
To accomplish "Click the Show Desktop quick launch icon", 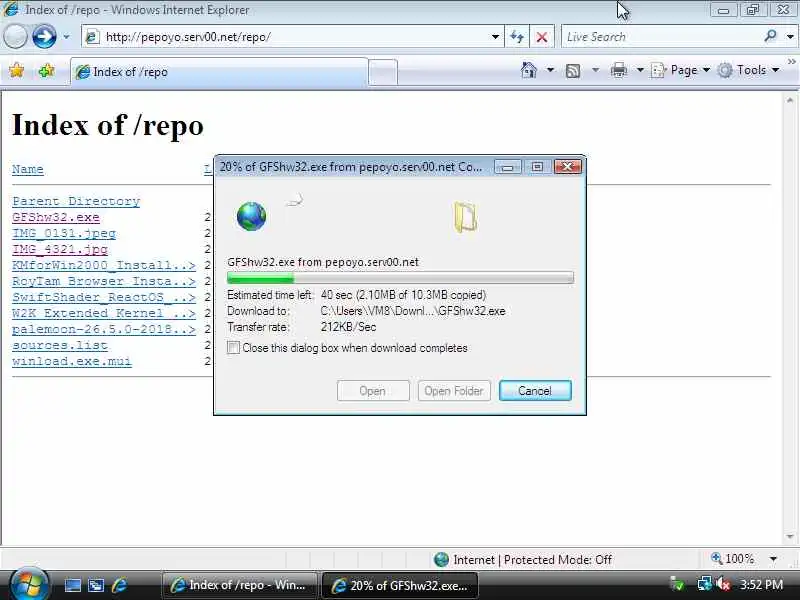I will tap(72, 585).
